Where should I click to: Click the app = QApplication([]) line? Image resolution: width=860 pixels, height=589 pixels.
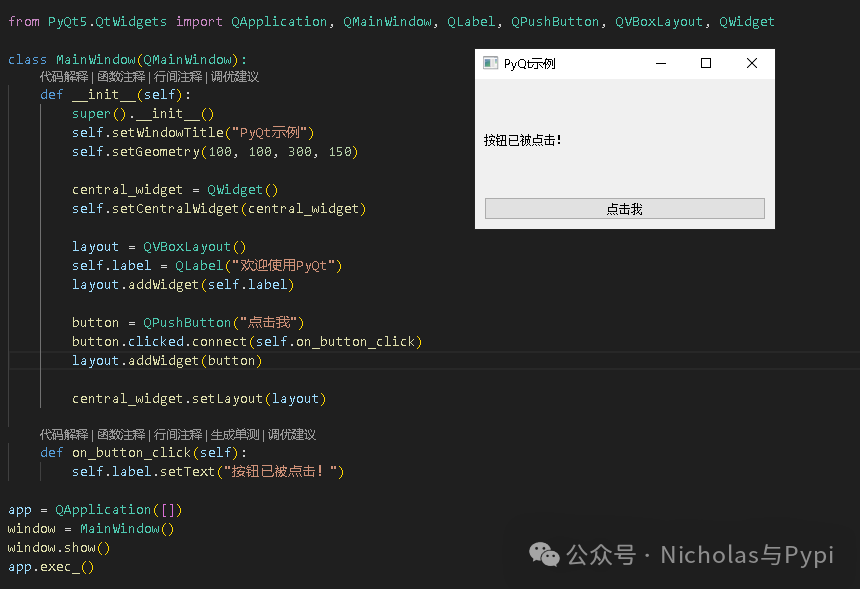(x=95, y=510)
